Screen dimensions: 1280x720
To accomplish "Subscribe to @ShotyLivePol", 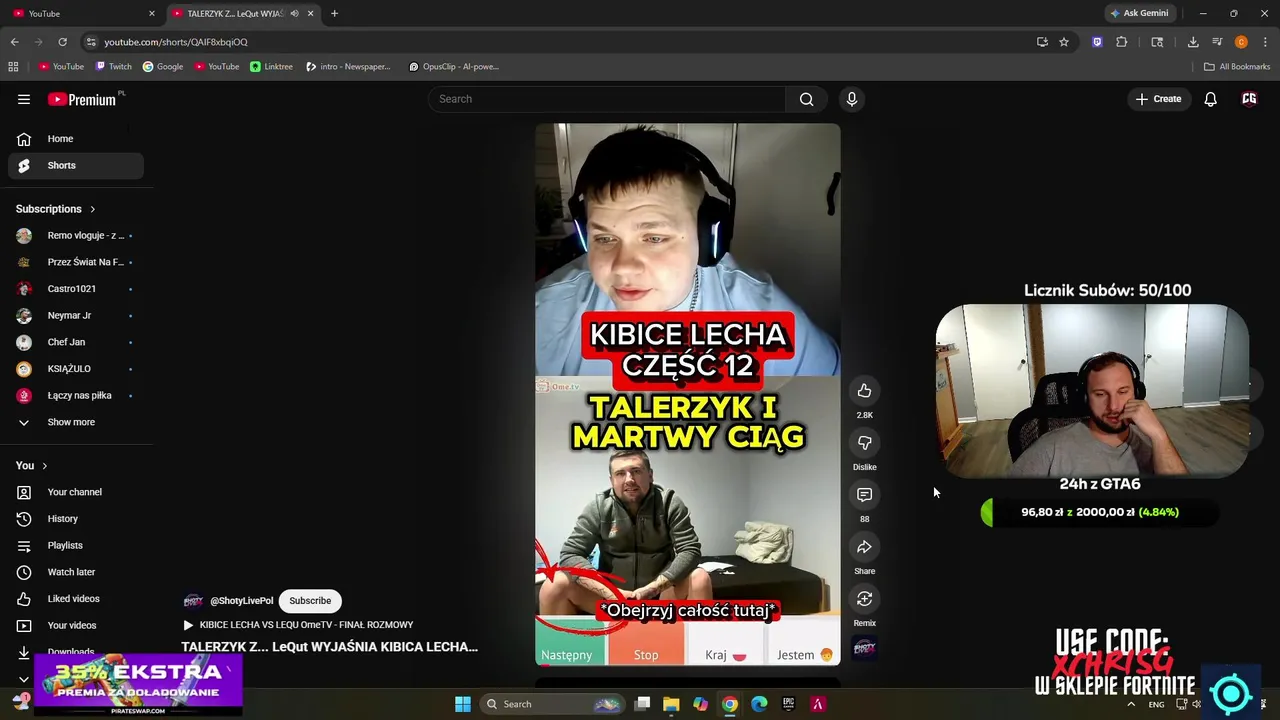I will coord(310,601).
